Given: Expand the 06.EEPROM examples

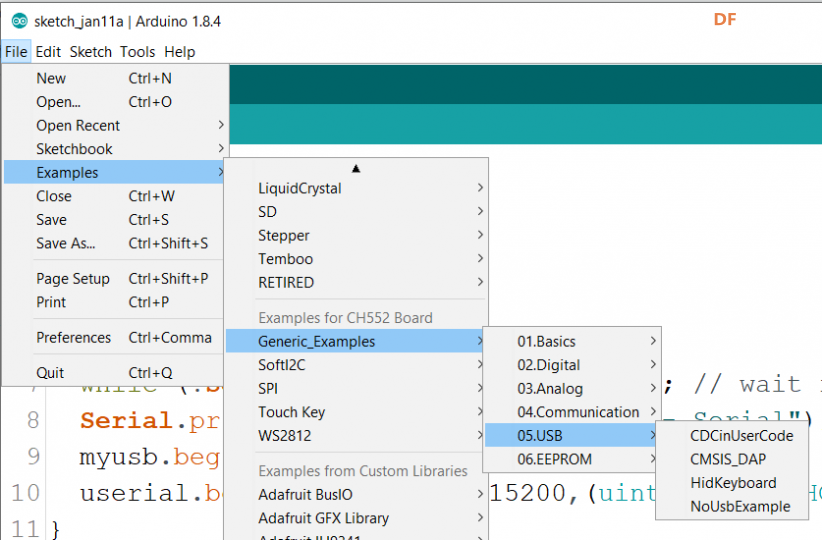Looking at the screenshot, I should coord(572,459).
